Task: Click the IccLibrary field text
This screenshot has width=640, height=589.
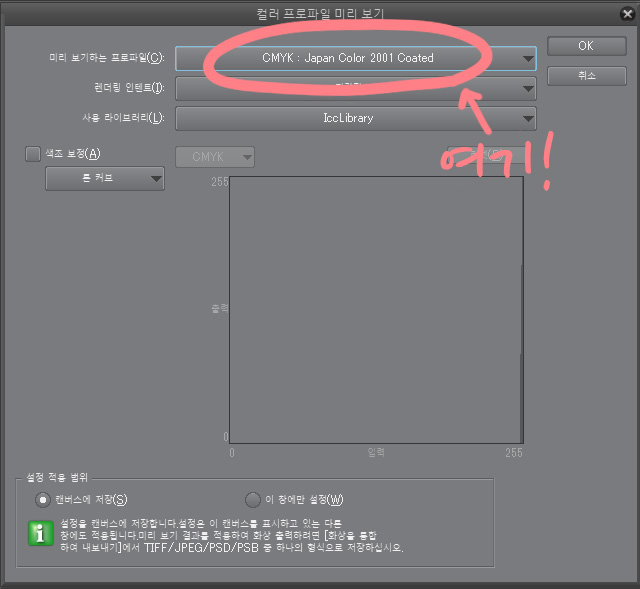Action: (348, 118)
